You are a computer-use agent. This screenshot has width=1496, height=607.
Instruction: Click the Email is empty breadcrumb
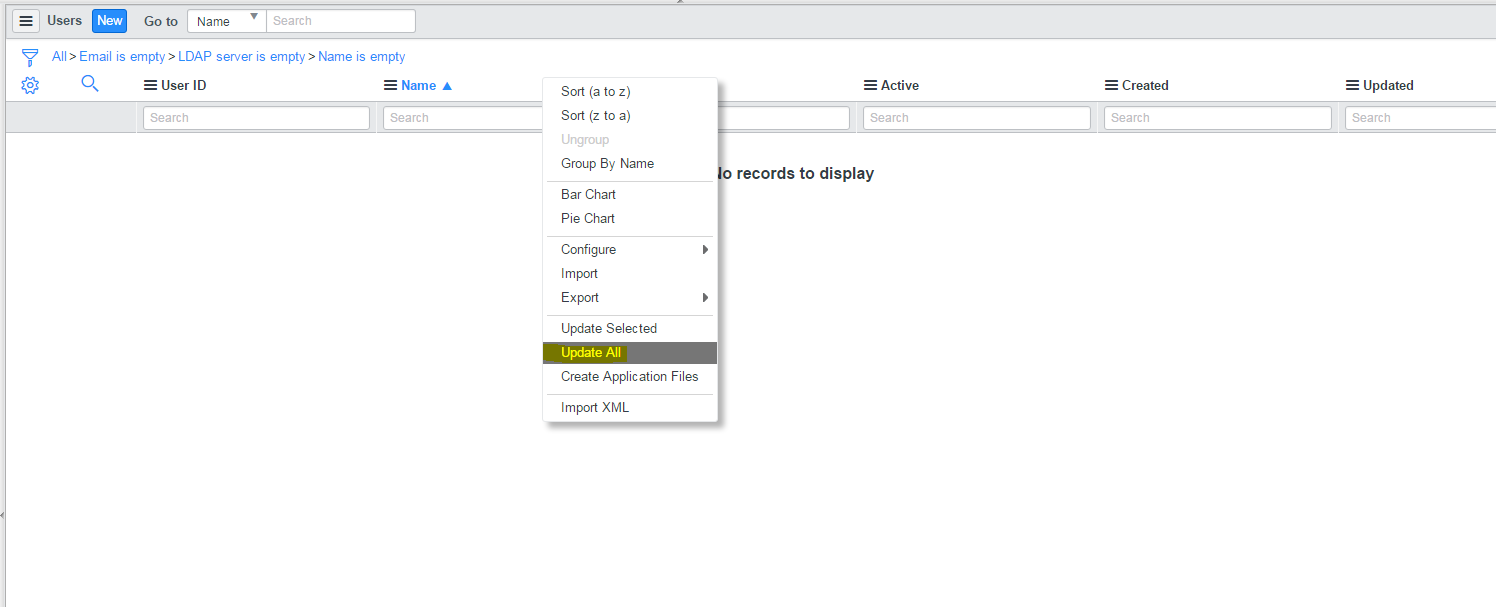click(x=122, y=57)
